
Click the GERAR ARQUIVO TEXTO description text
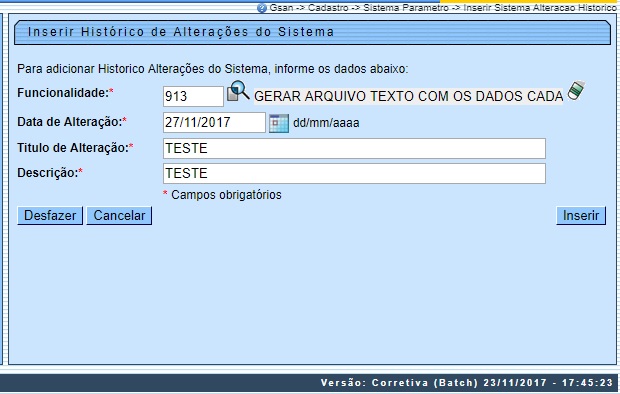tap(408, 96)
